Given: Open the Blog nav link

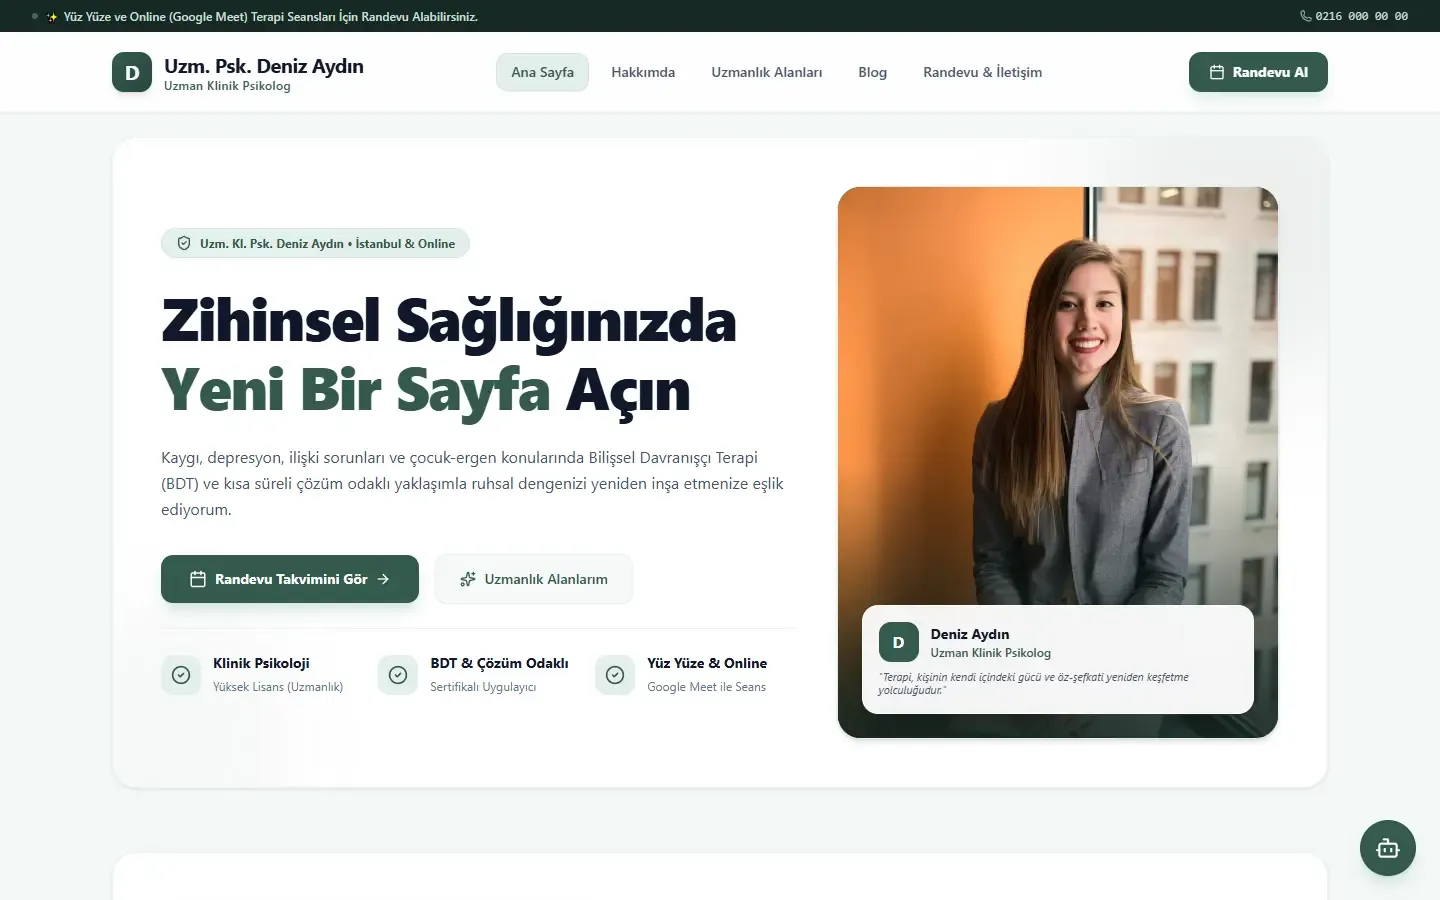Looking at the screenshot, I should (872, 72).
